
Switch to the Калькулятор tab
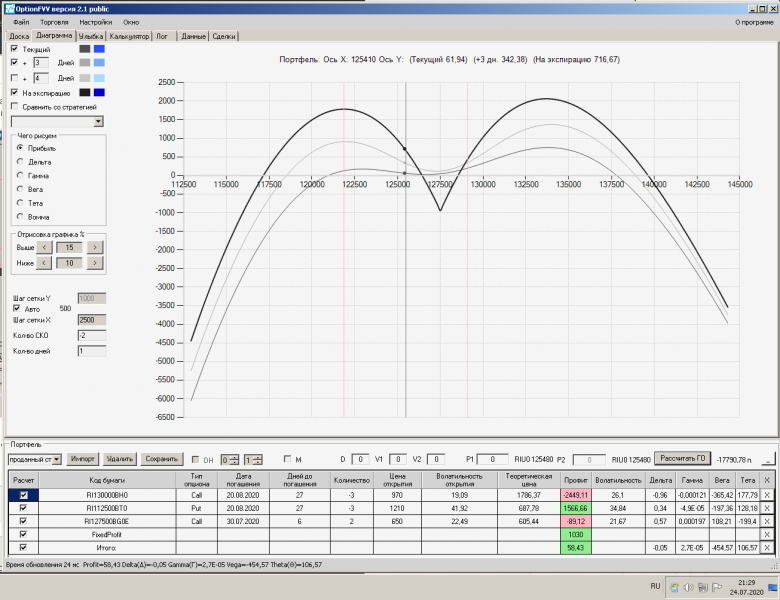point(129,36)
